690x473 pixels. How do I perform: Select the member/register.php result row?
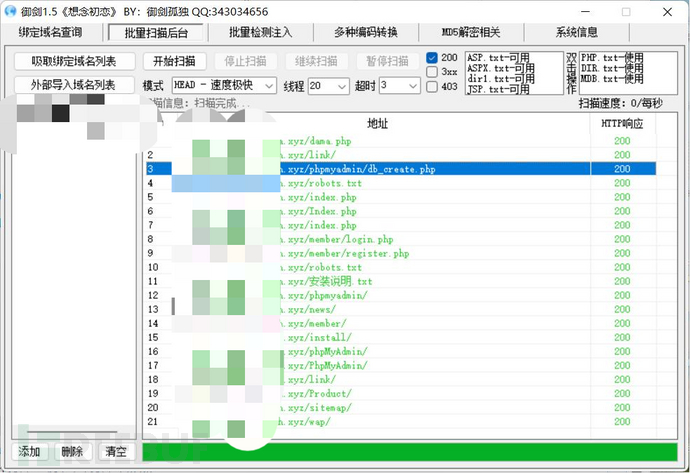[x=401, y=253]
